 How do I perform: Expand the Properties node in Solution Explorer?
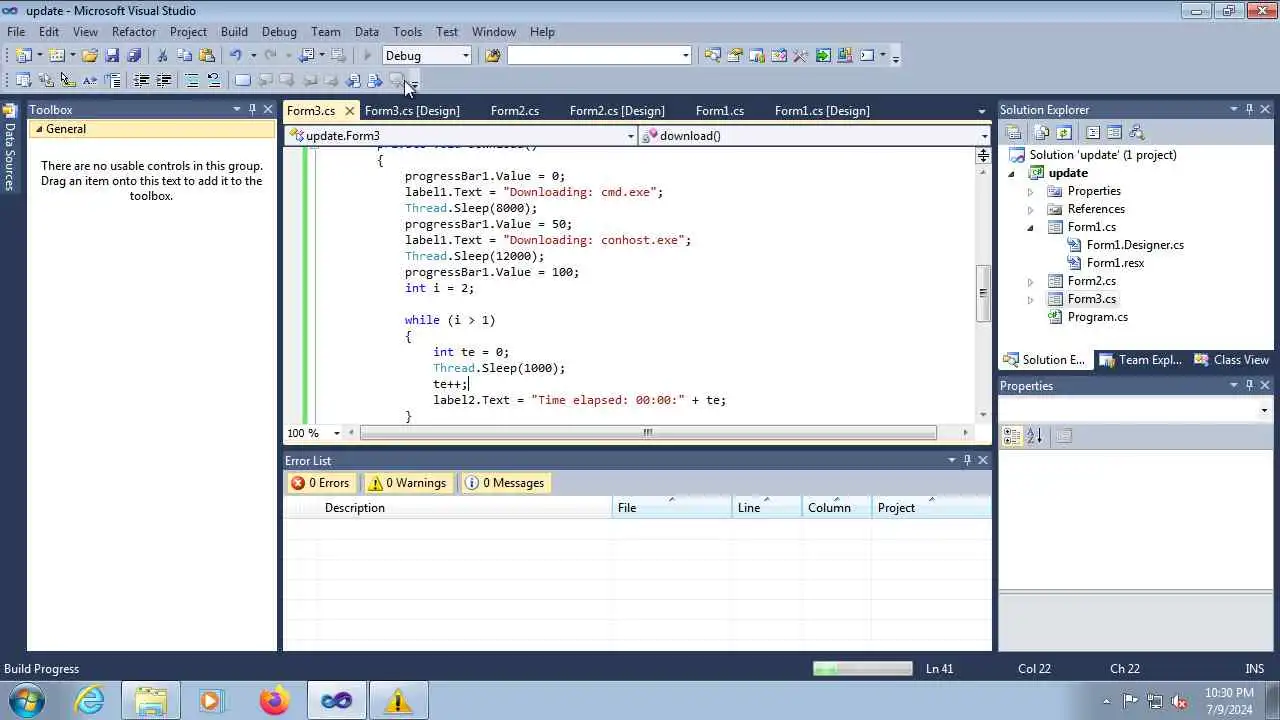point(1031,191)
